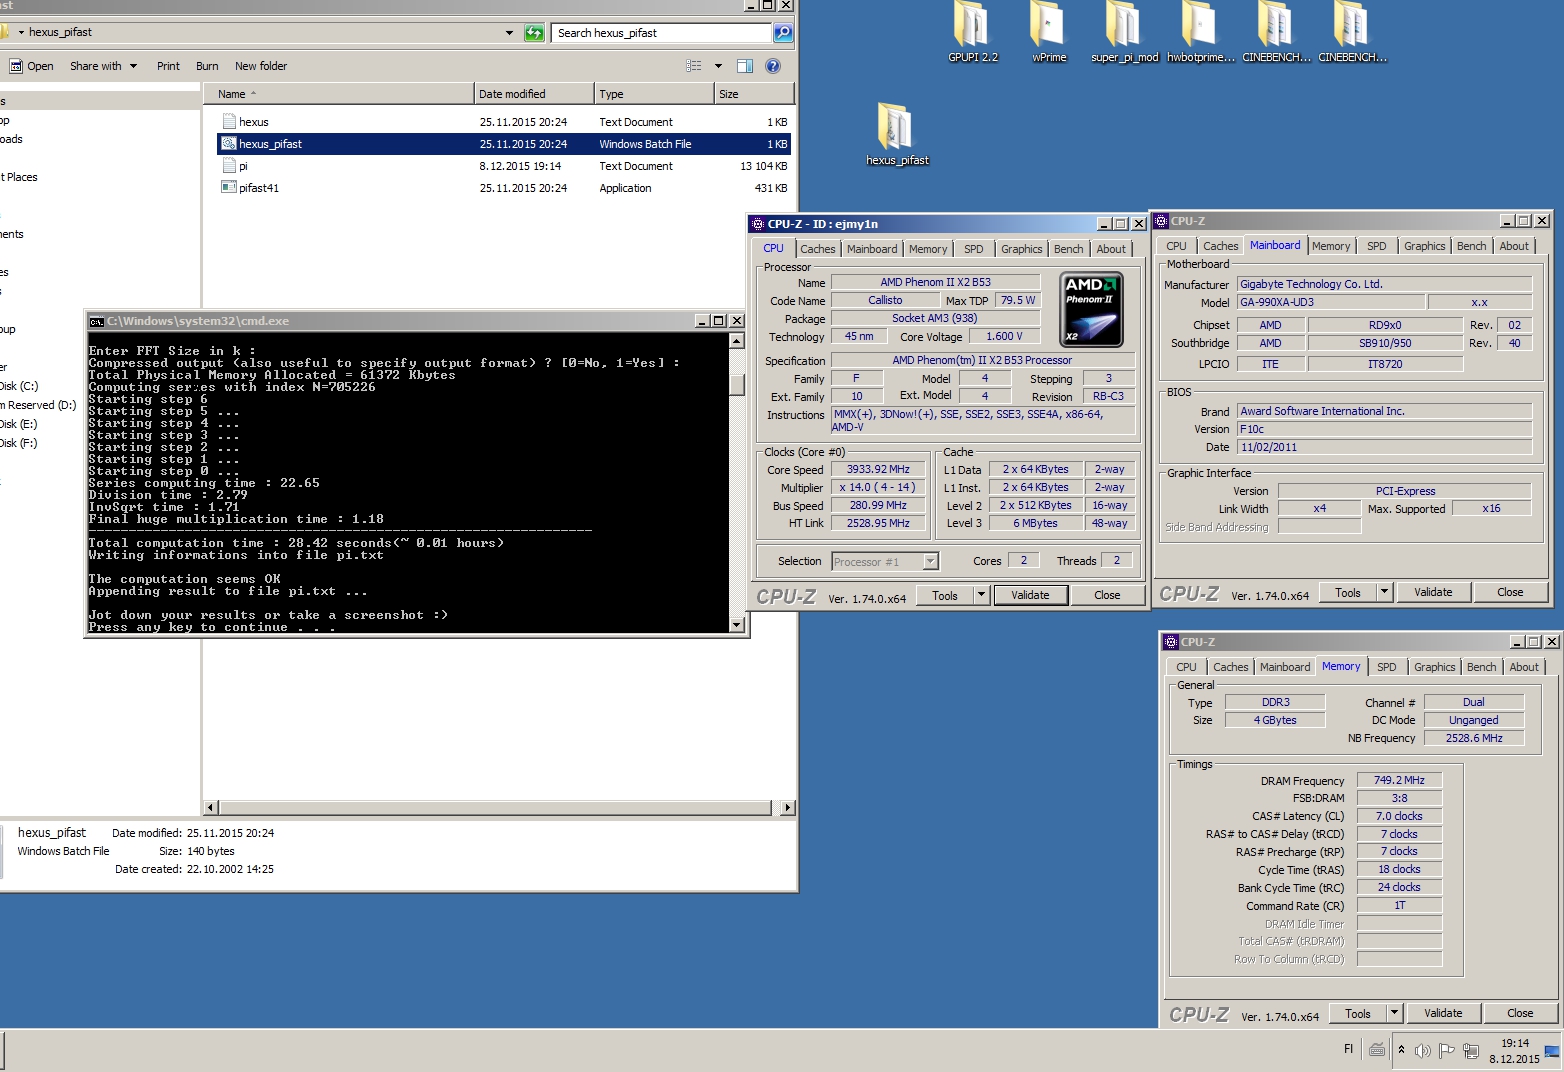Select the pifast41 application icon

pos(229,188)
